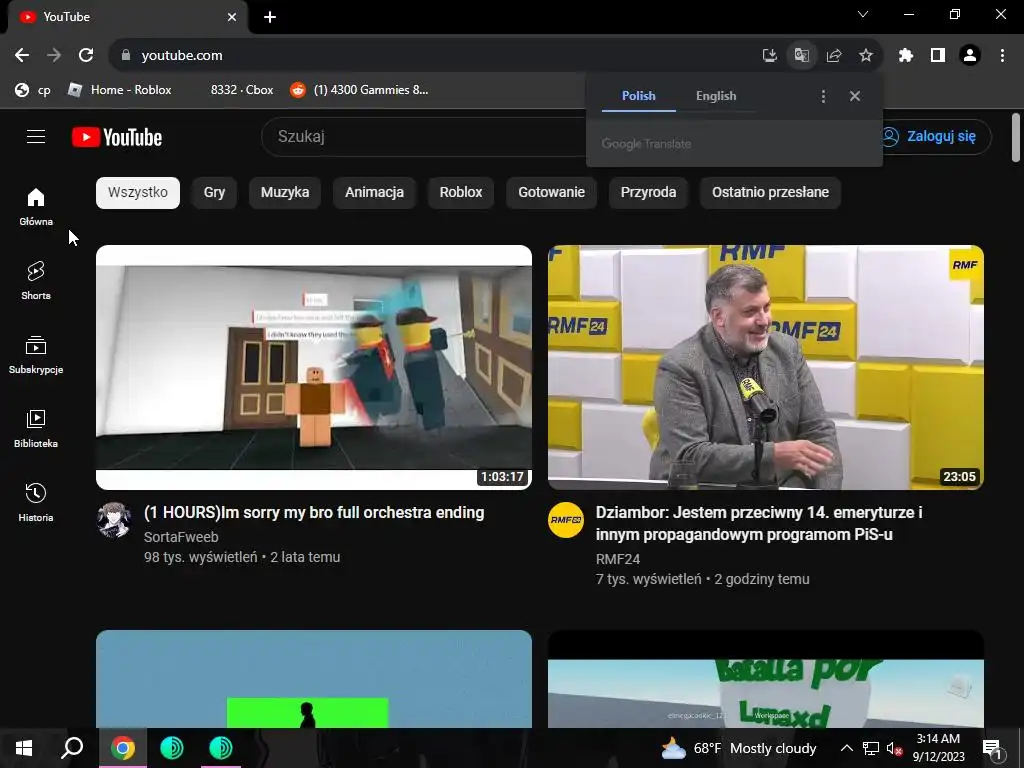
Task: Close the Google Translate popup
Action: pyautogui.click(x=855, y=96)
